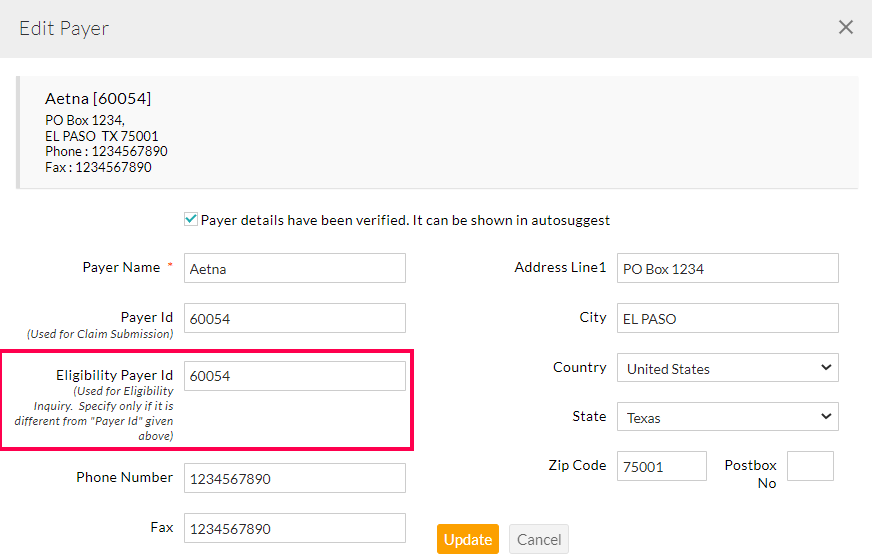Click the City input containing EL PASO
872x558 pixels.
727,318
